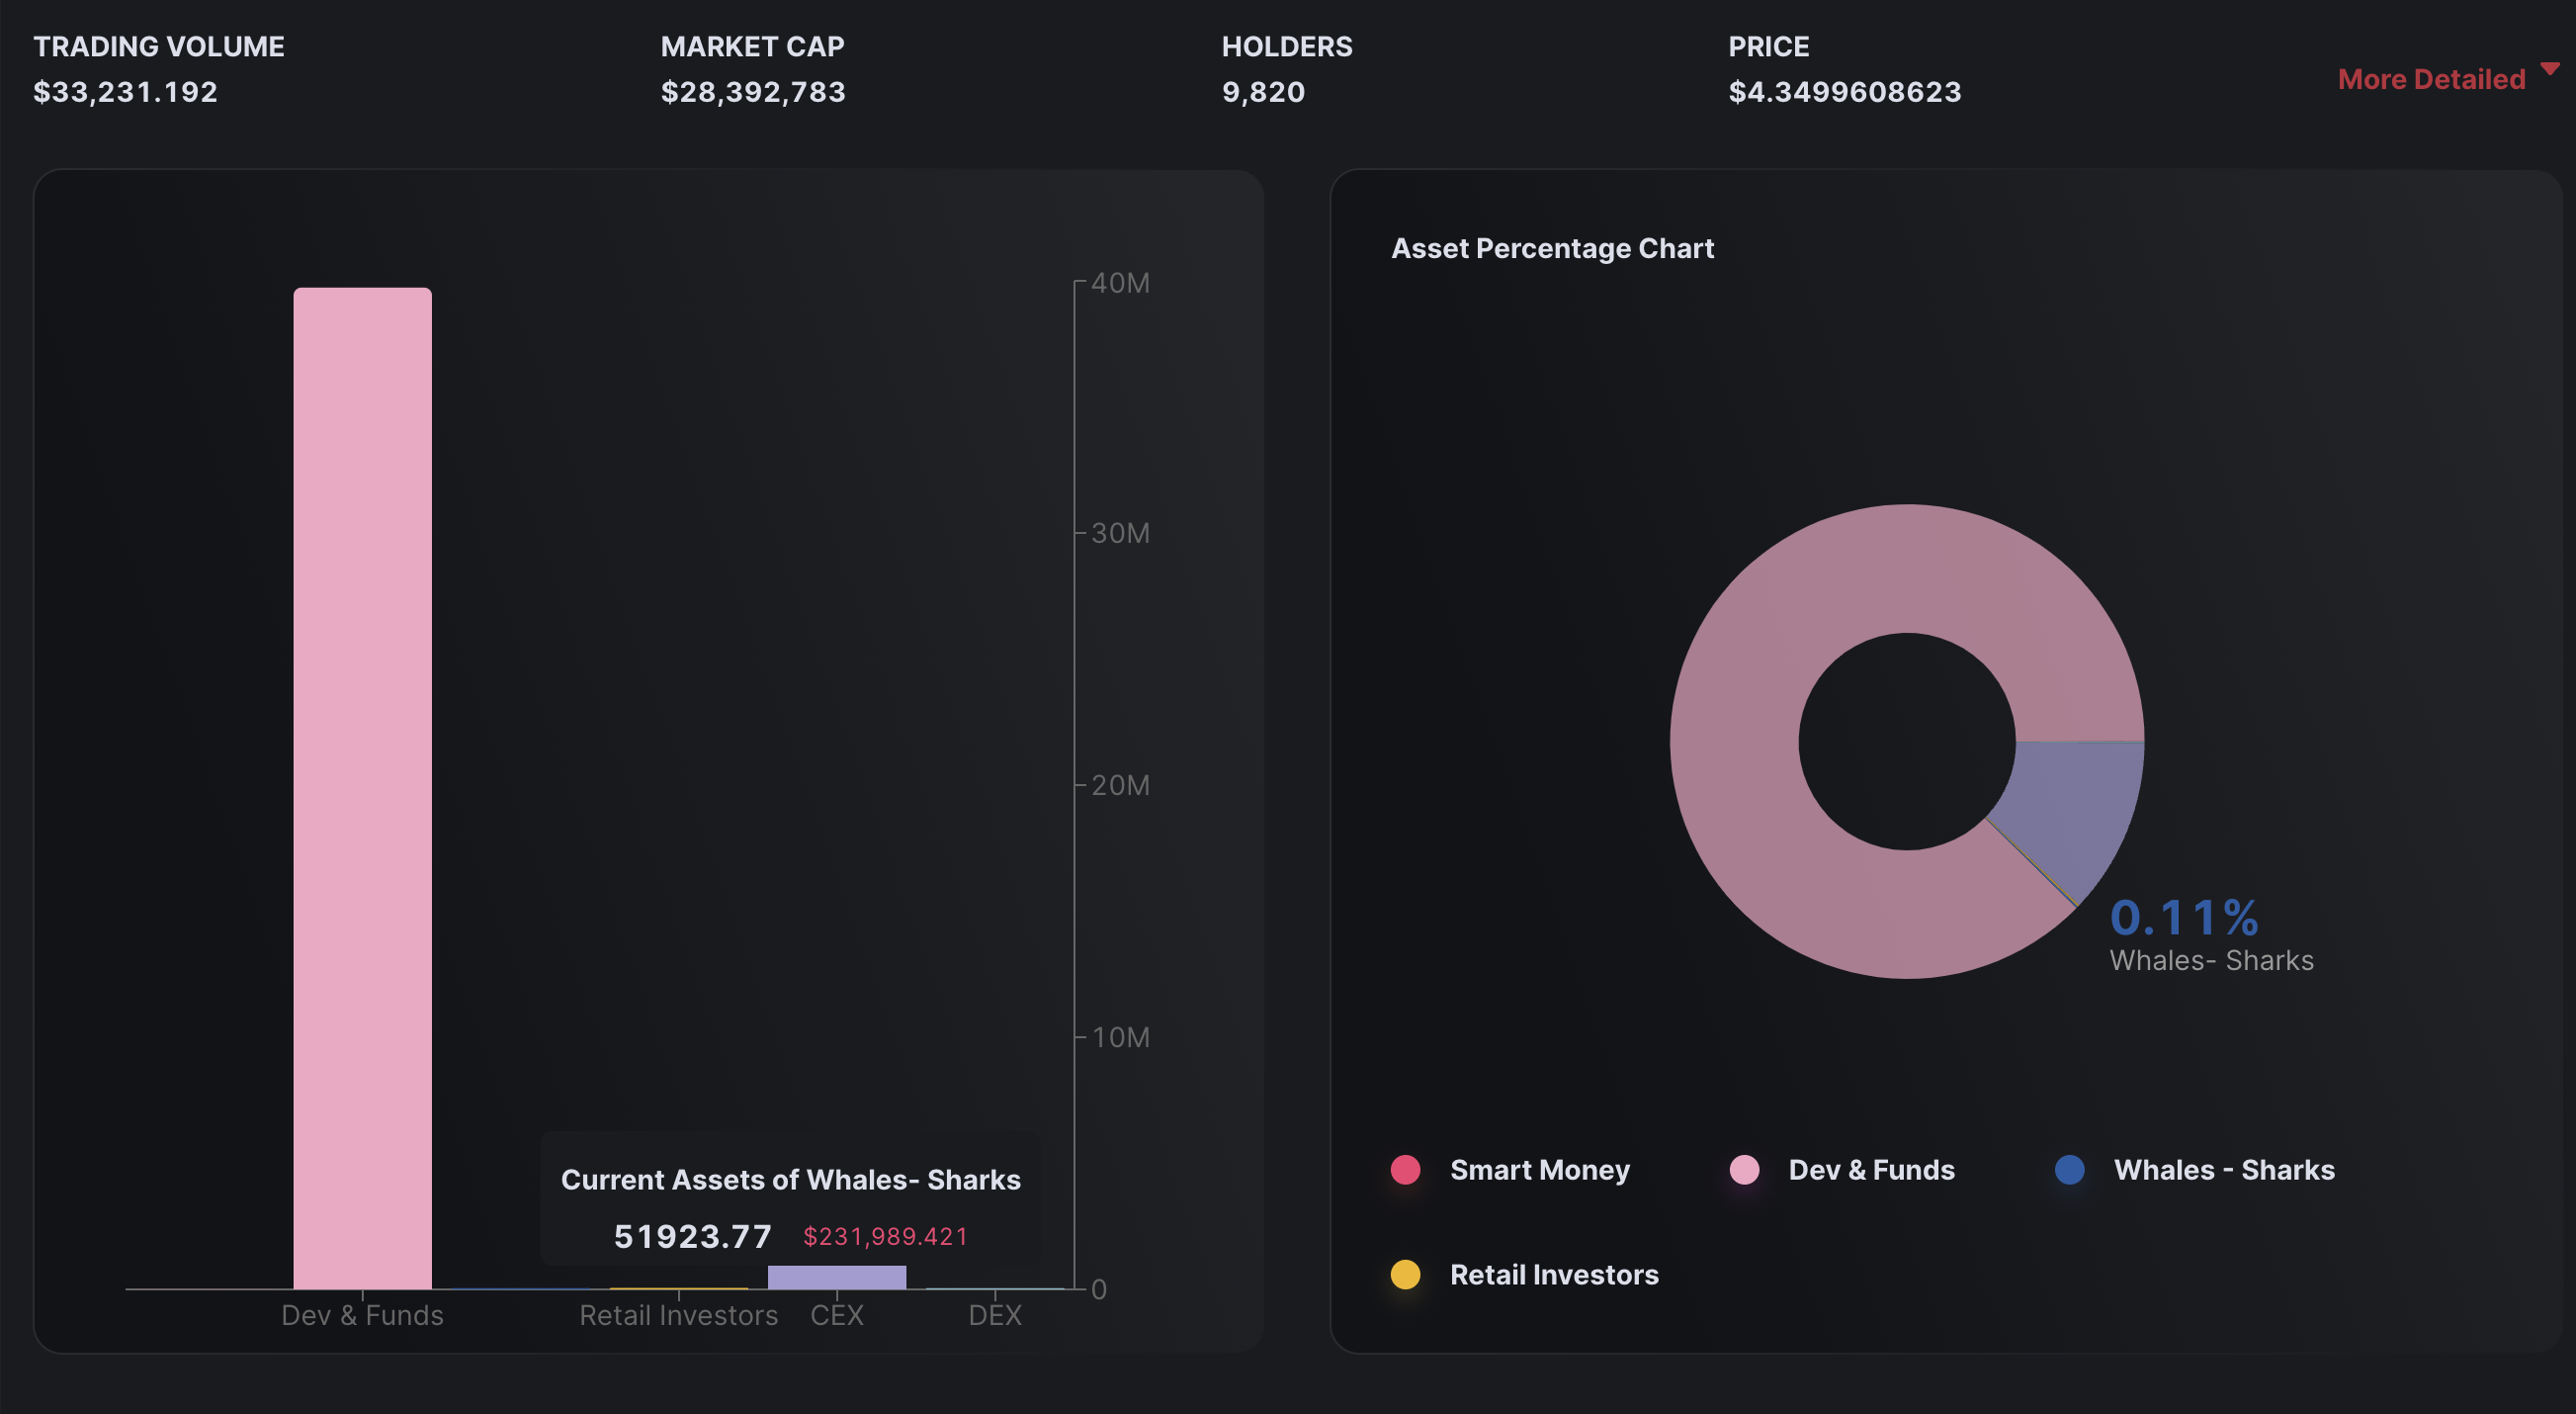Click the Holders count 9,820

(1263, 92)
